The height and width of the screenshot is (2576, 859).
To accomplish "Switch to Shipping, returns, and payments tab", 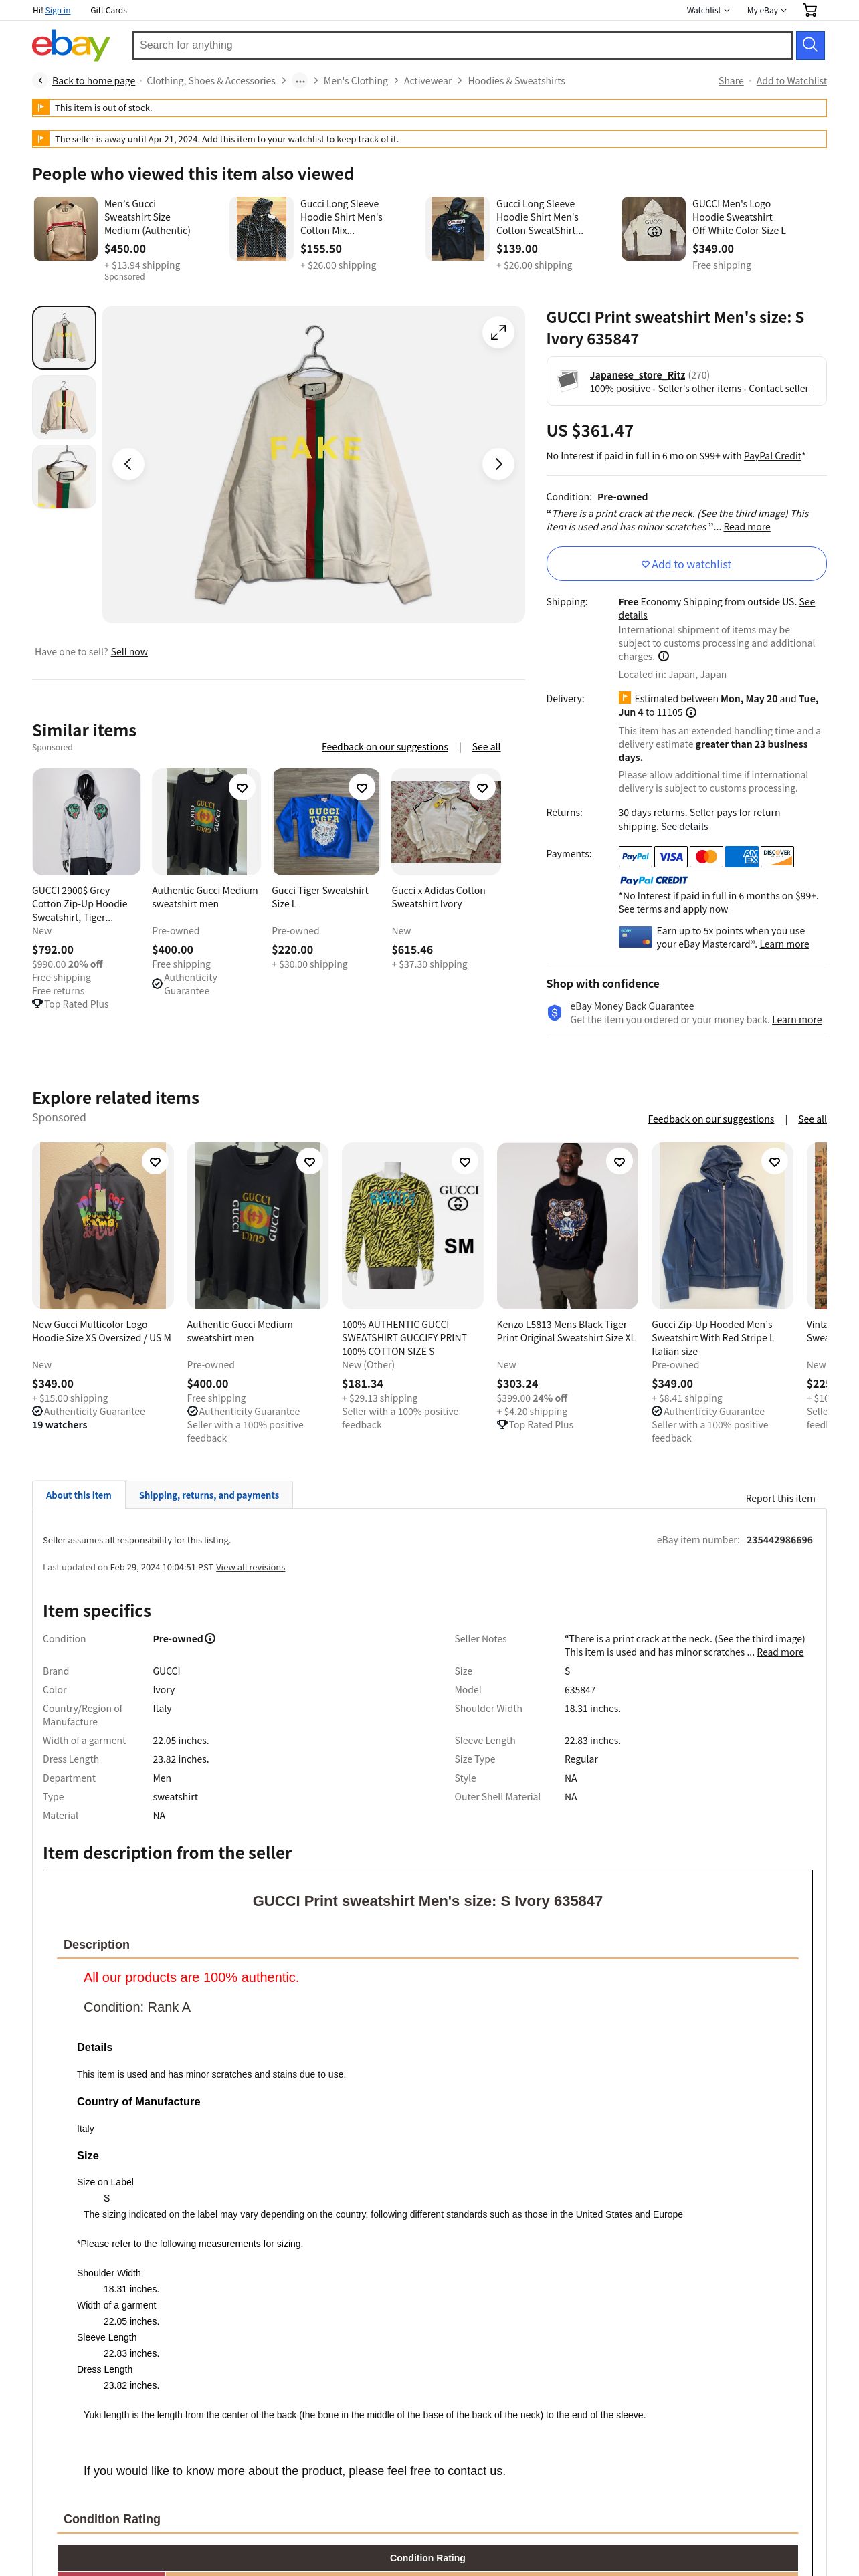I will click(x=209, y=1495).
